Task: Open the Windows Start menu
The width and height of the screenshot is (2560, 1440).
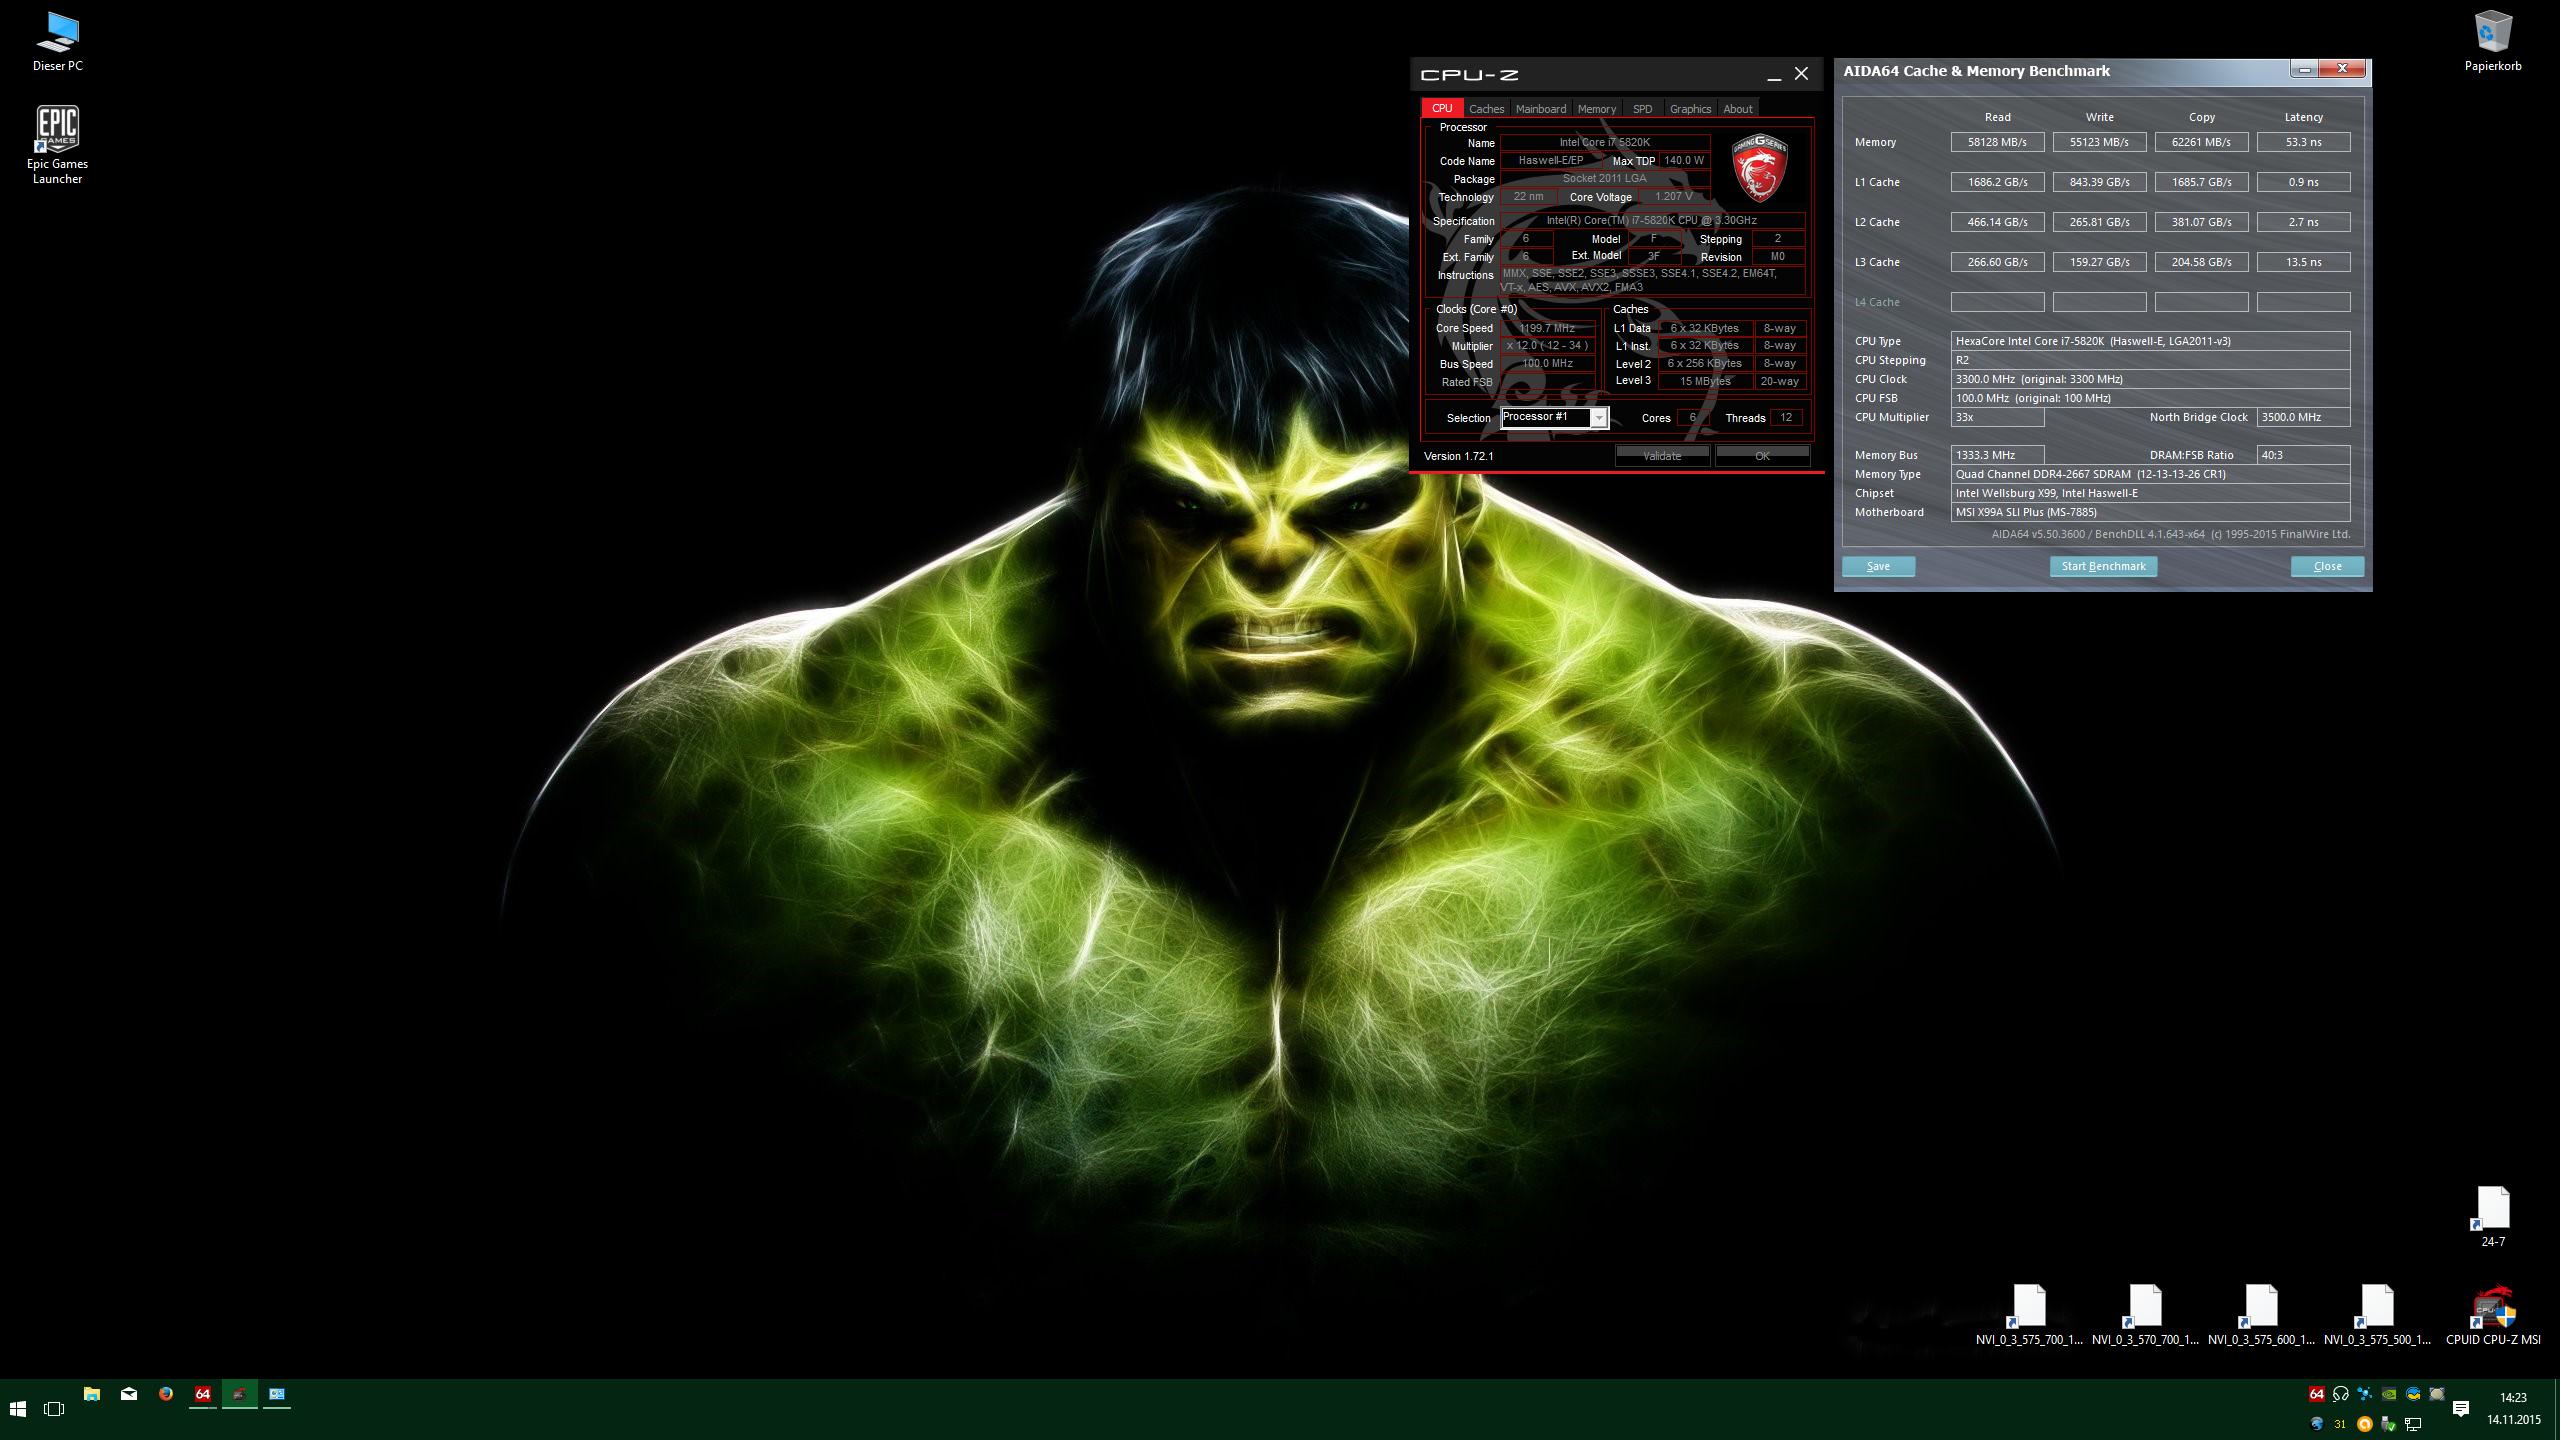Action: pyautogui.click(x=18, y=1409)
